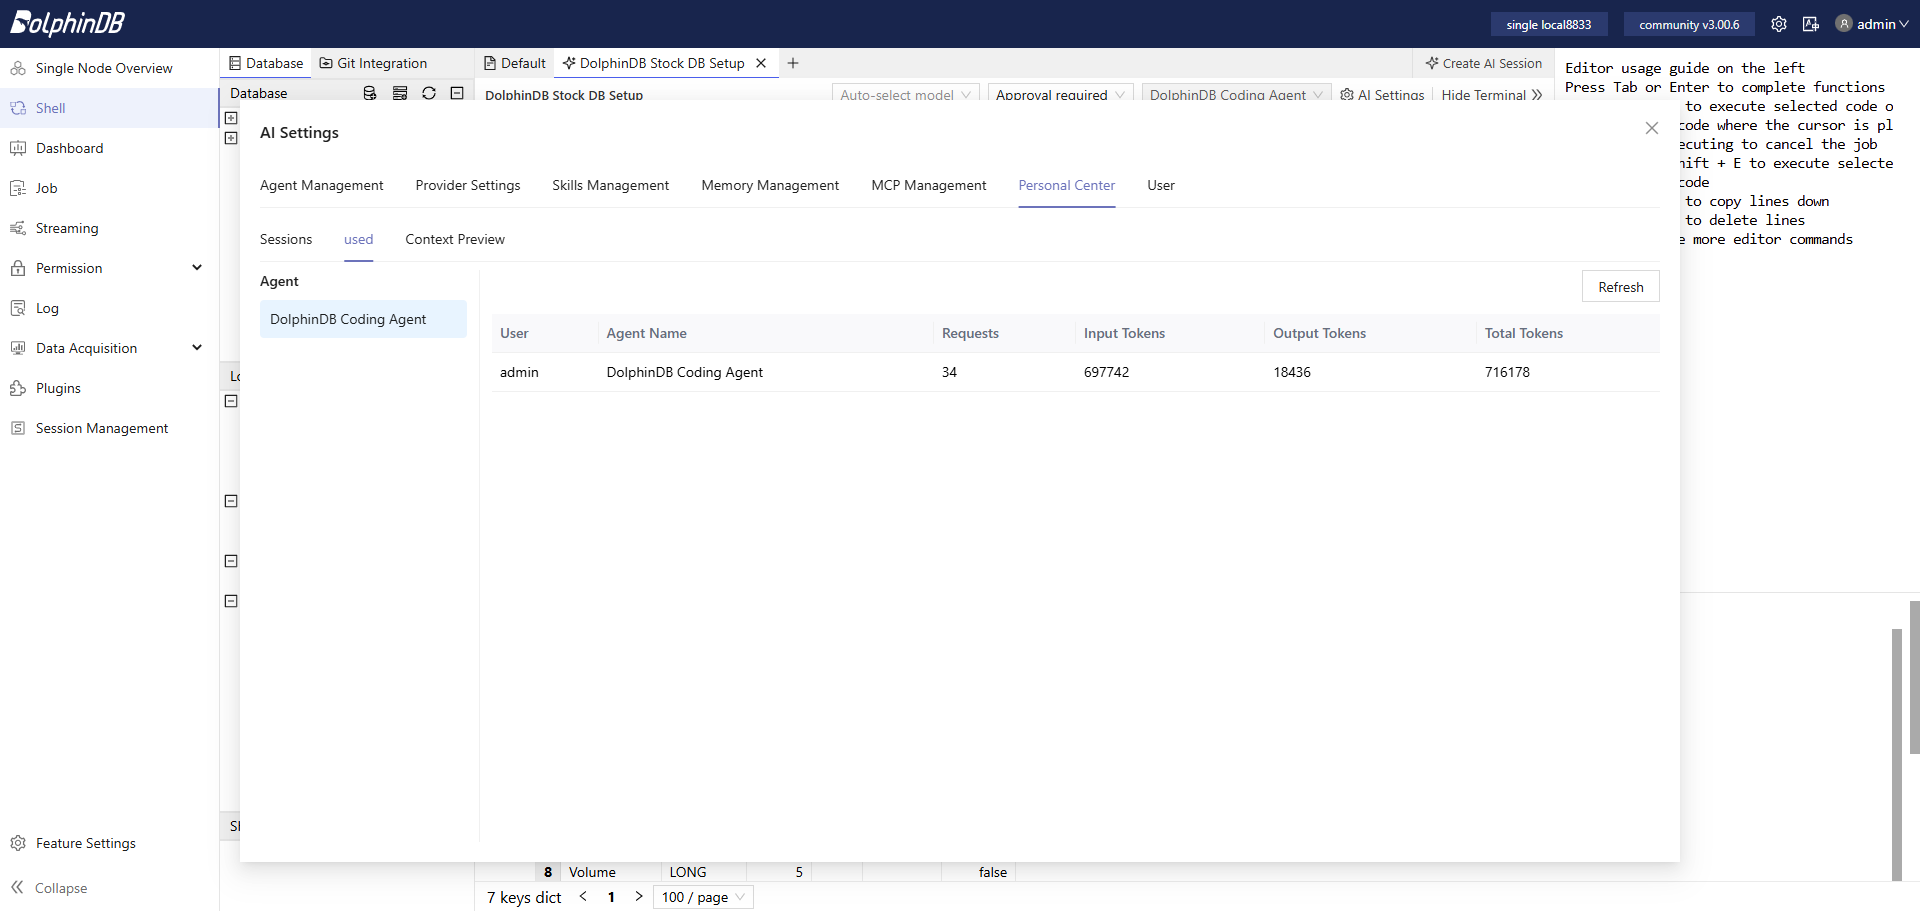The image size is (1920, 911).
Task: Click the Job sidebar icon
Action: pos(18,188)
